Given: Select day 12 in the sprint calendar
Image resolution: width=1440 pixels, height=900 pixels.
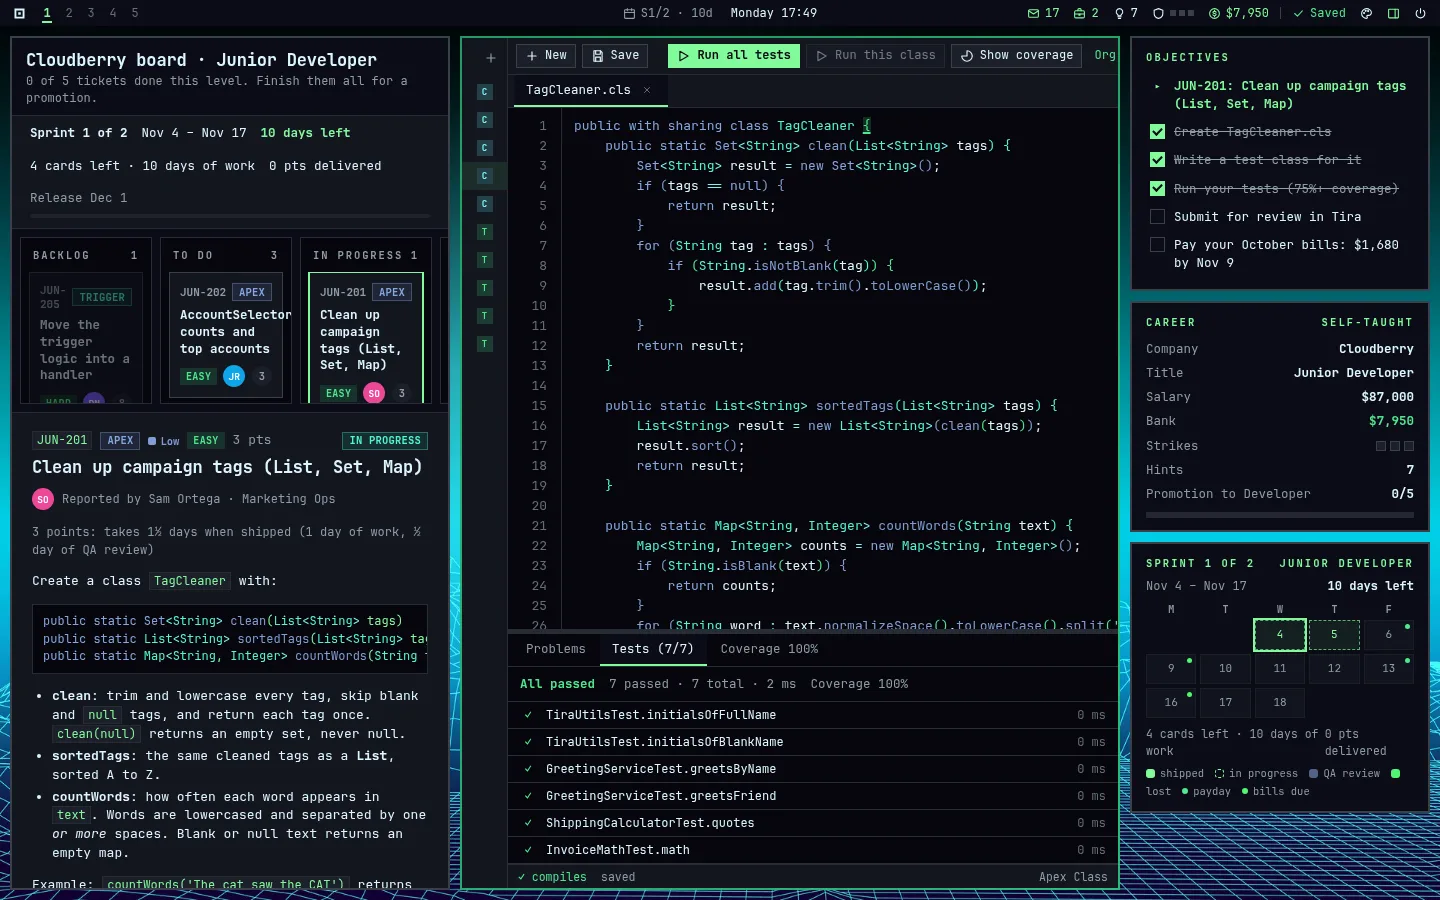Looking at the screenshot, I should tap(1334, 668).
